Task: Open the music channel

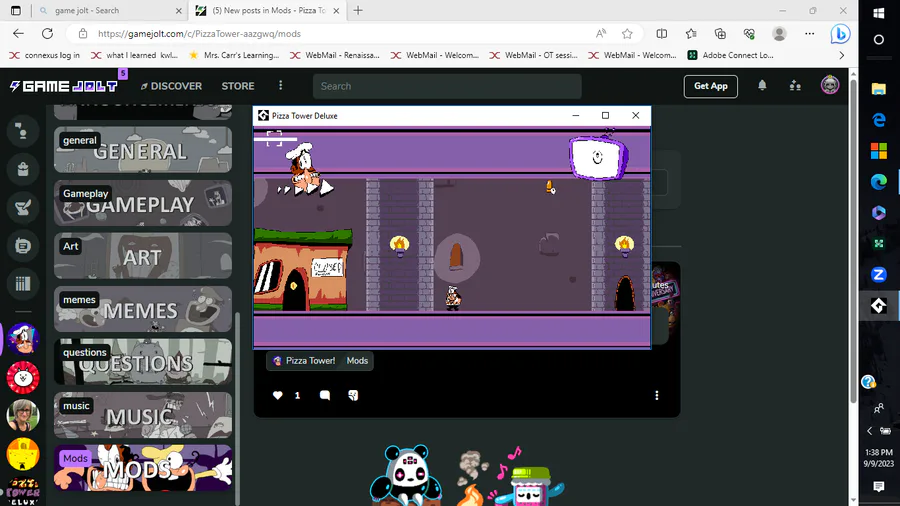Action: pyautogui.click(x=143, y=415)
